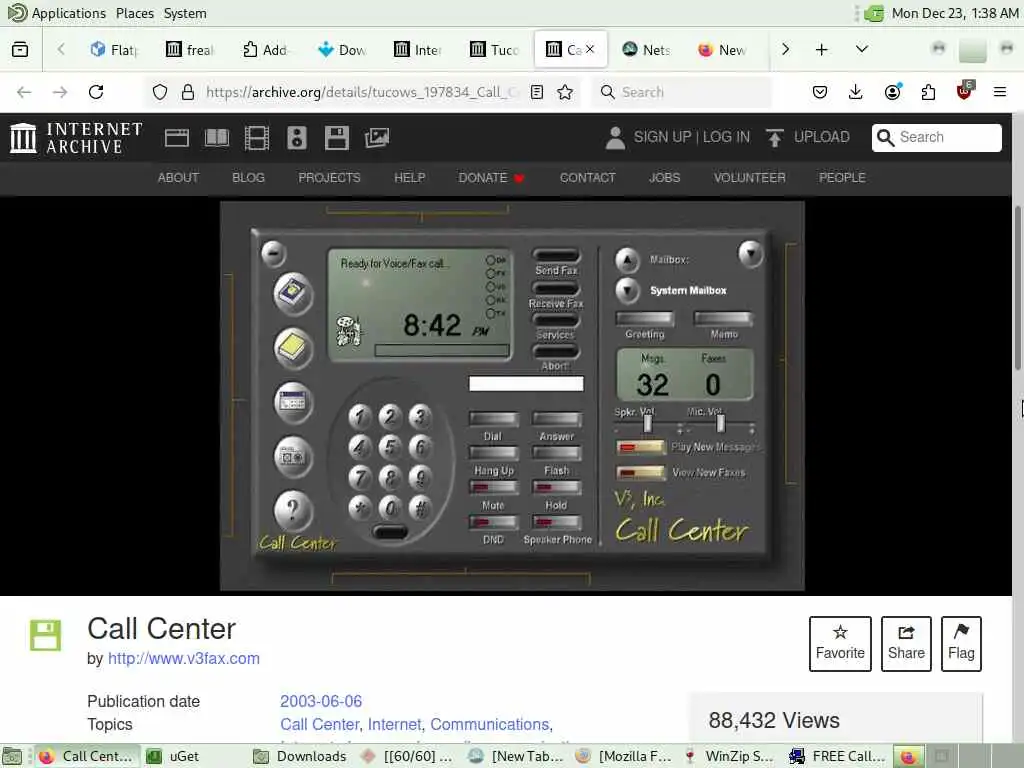Open PEOPLE page link

pos(842,178)
